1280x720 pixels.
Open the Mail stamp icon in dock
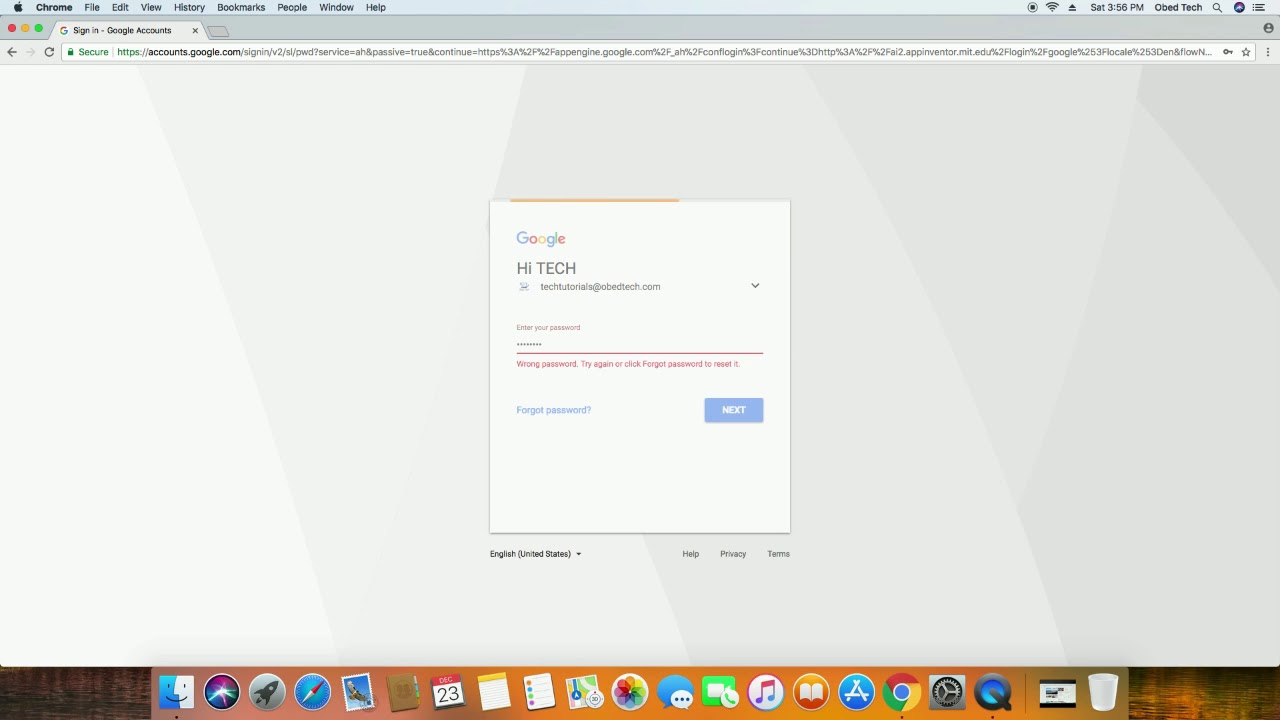click(x=358, y=692)
